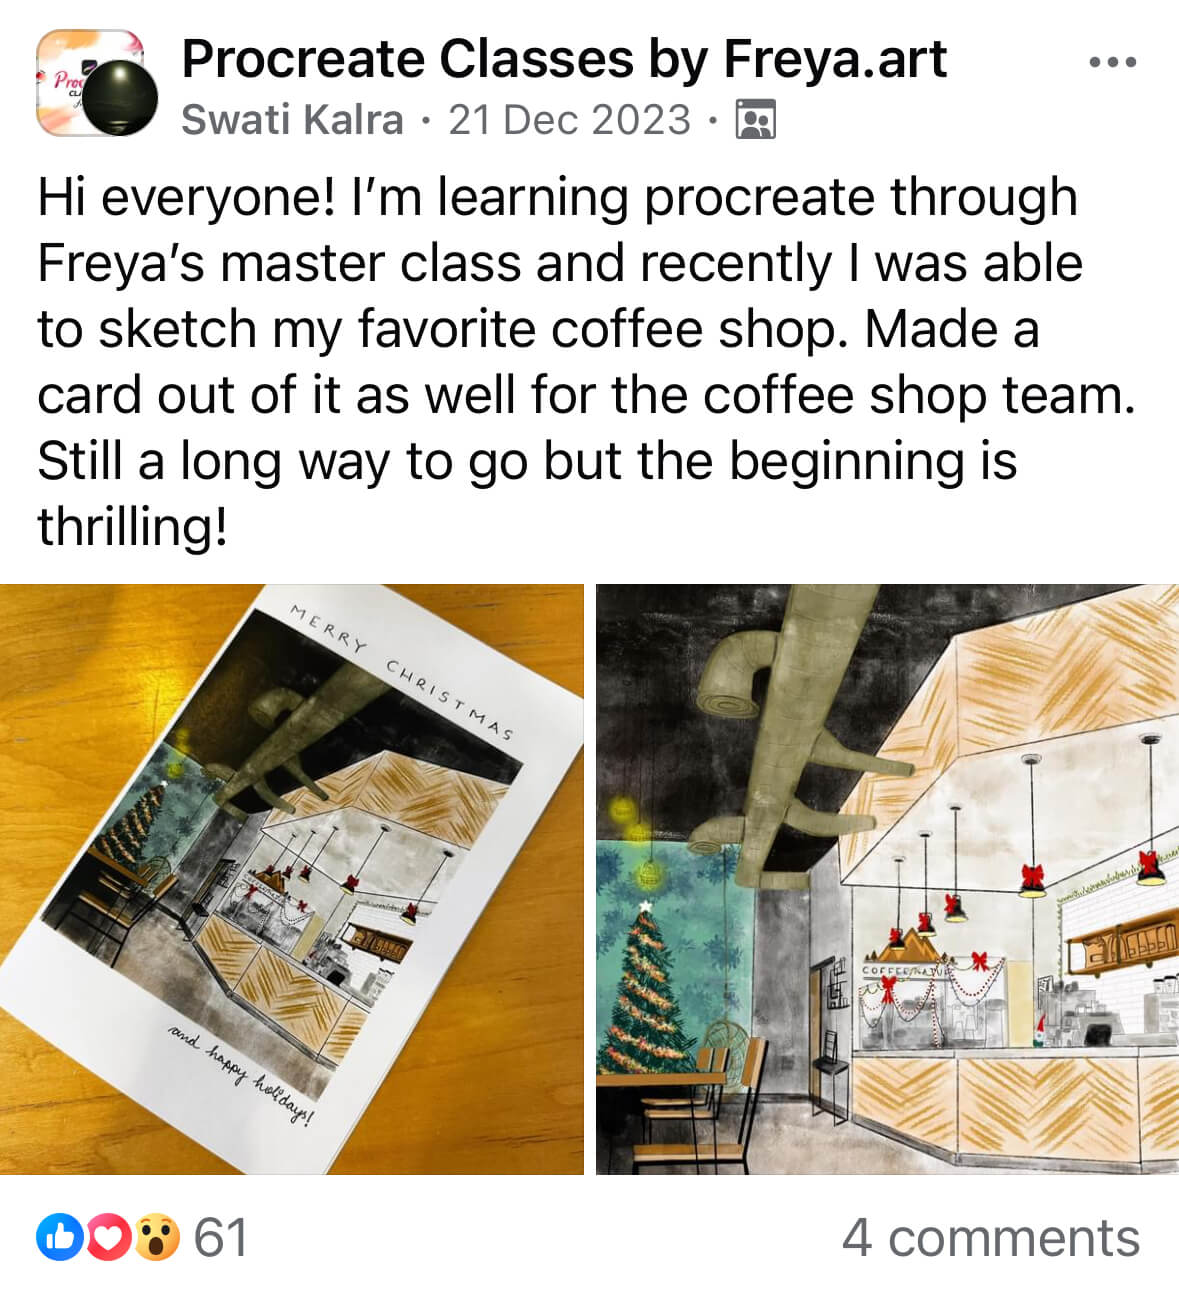The image size is (1179, 1290).
Task: Open the 4 comments thread
Action: [x=990, y=1237]
